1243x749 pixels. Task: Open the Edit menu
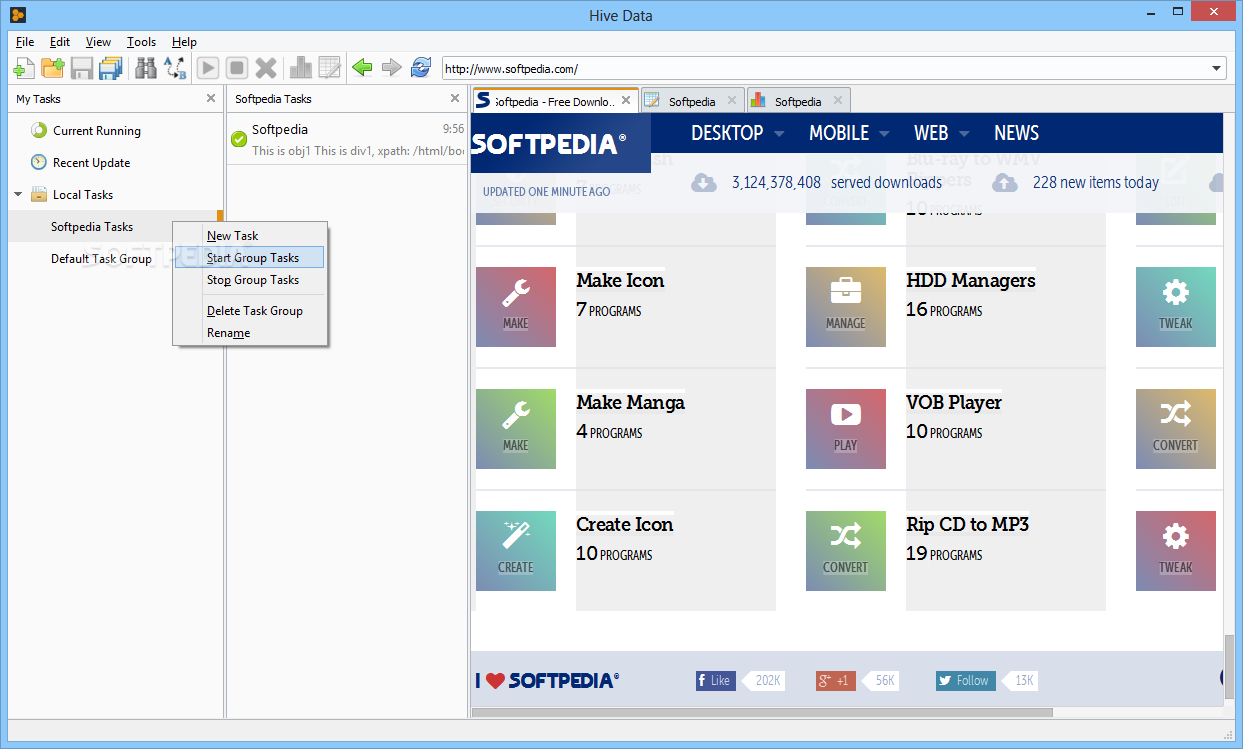click(60, 42)
